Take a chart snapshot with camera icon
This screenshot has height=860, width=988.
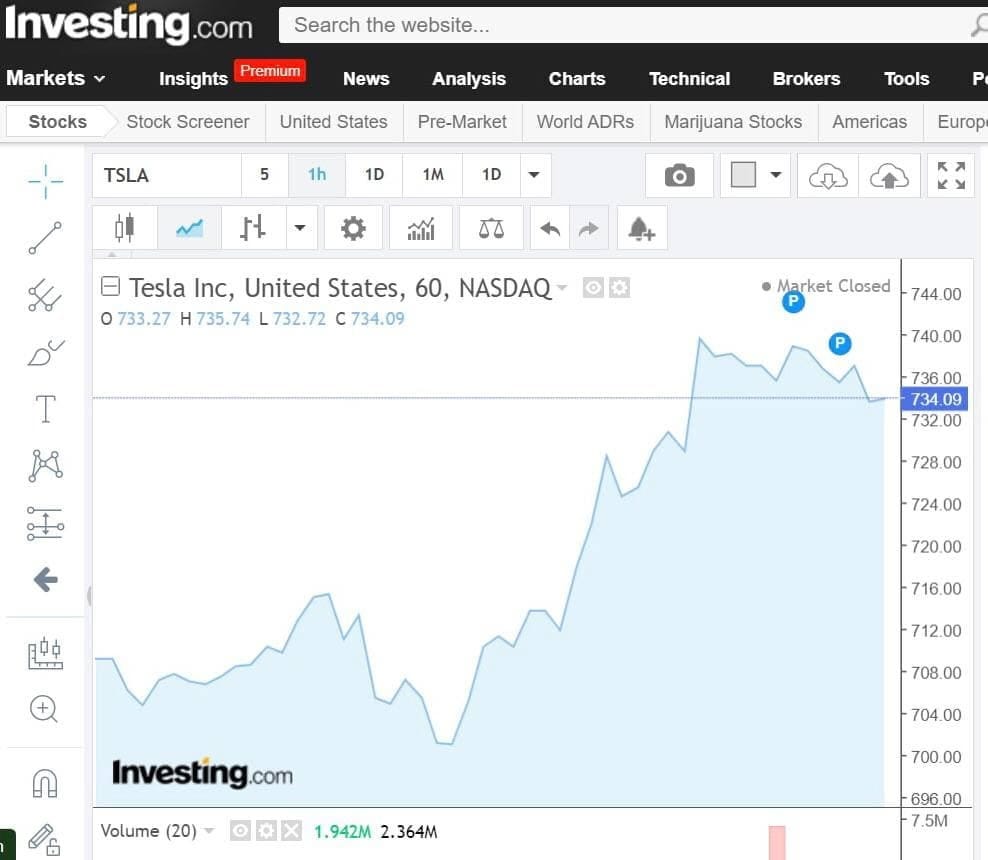click(x=679, y=175)
